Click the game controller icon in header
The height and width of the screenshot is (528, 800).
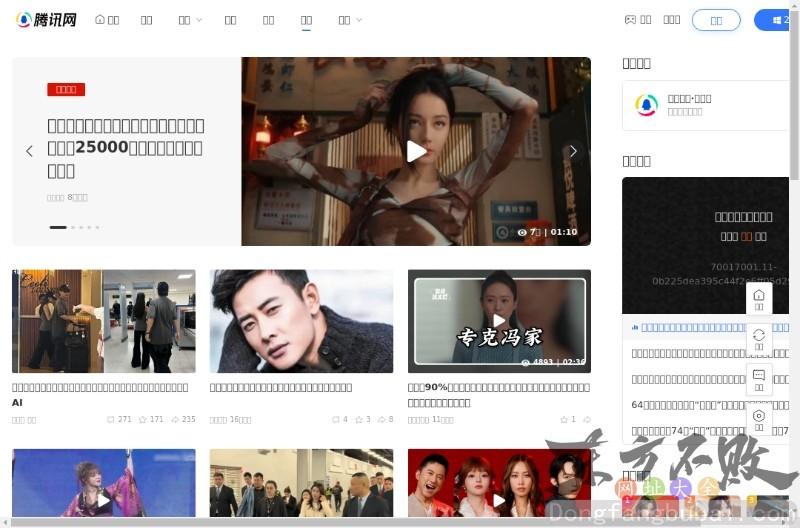(x=630, y=20)
